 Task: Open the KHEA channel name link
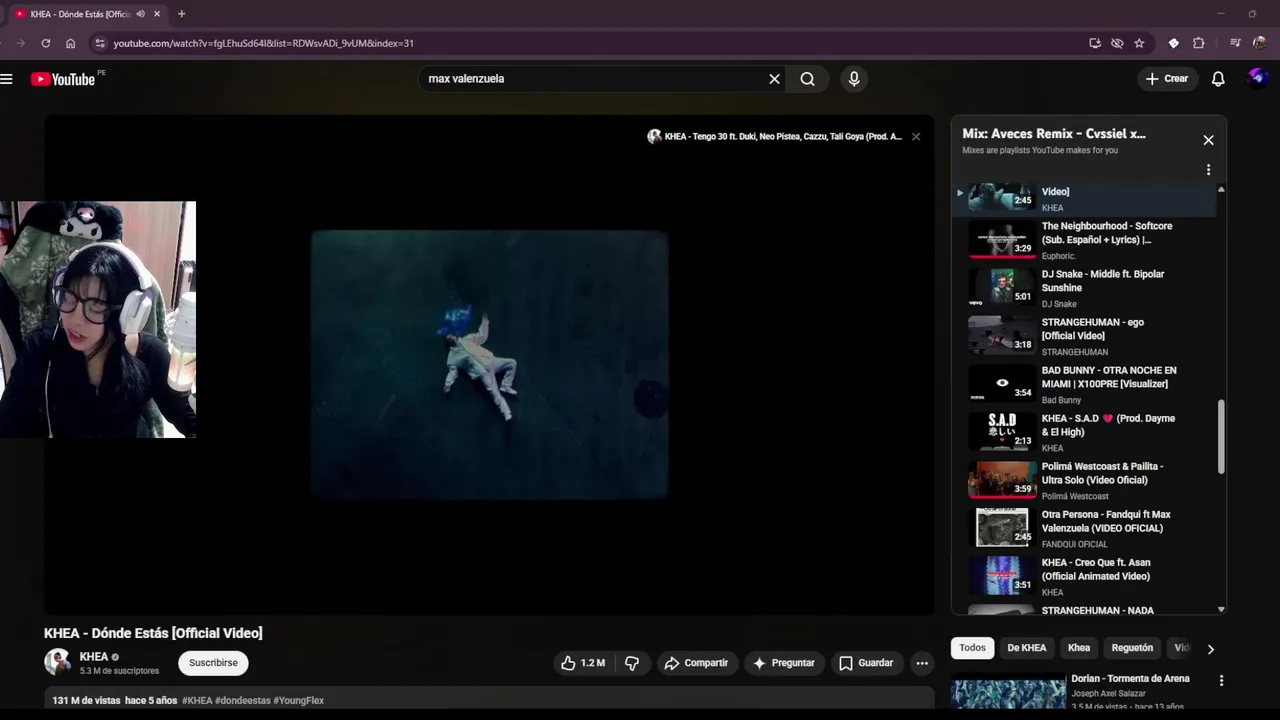(94, 657)
